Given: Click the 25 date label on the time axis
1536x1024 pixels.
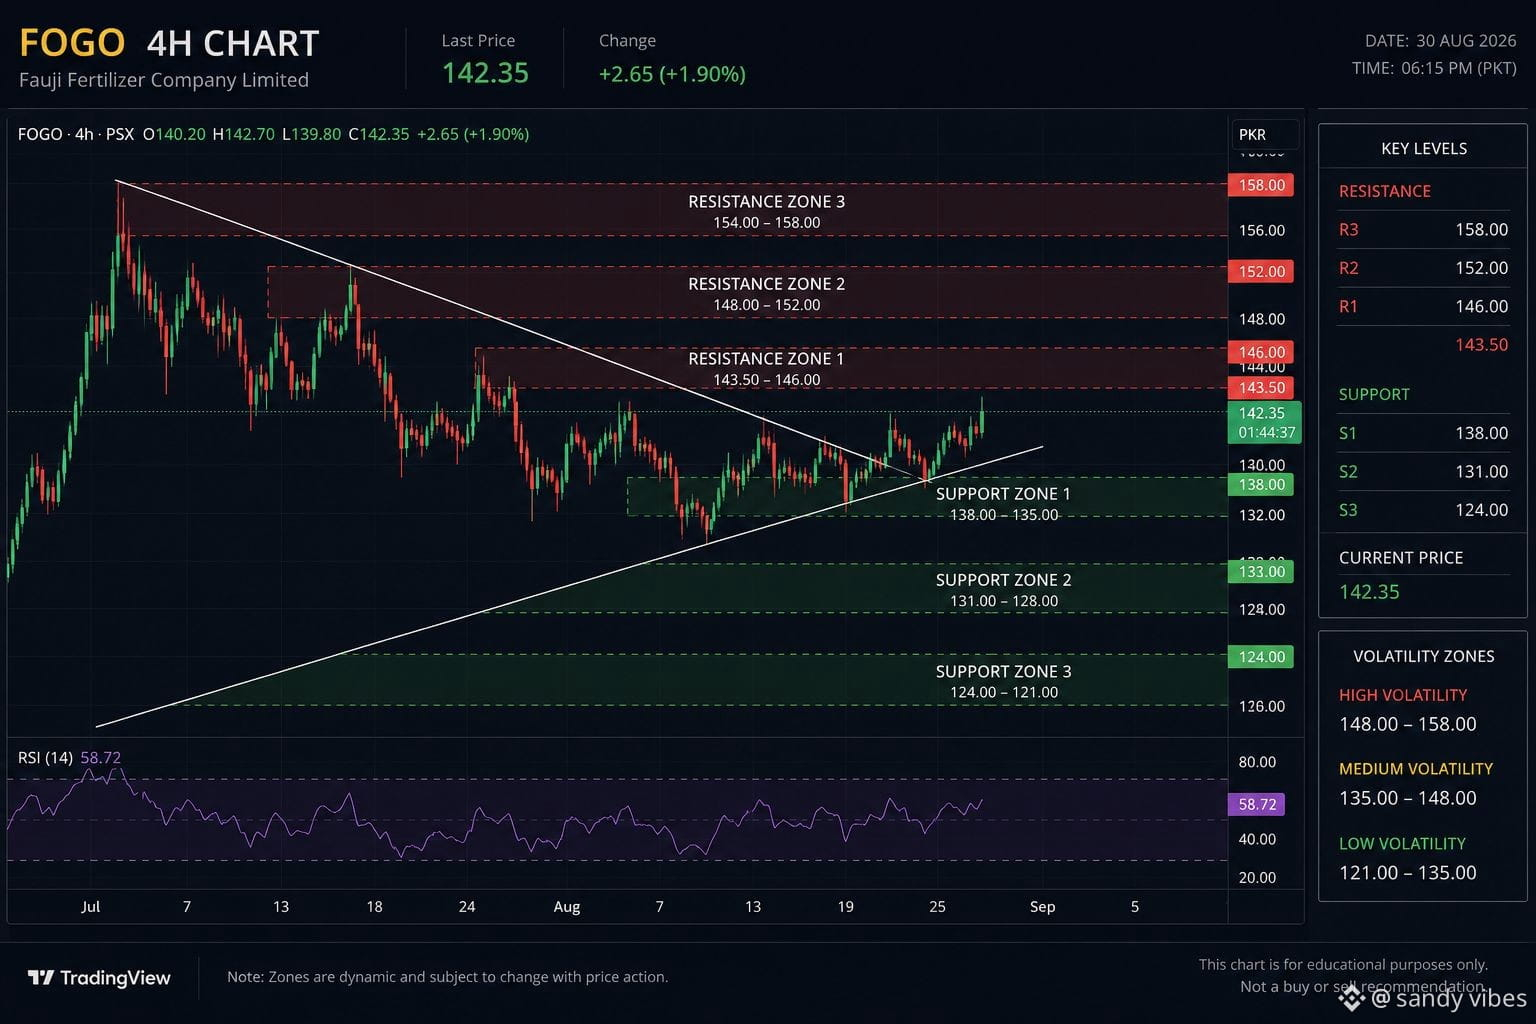Looking at the screenshot, I should click(937, 907).
